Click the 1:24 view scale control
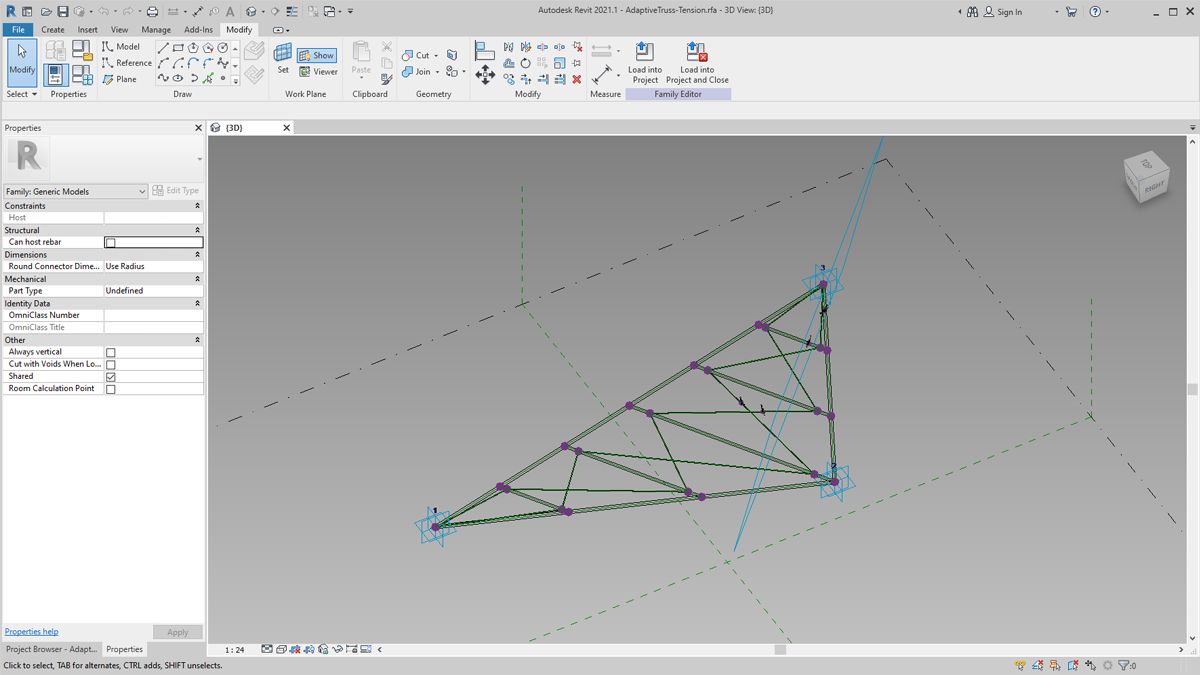1200x675 pixels. pos(234,648)
